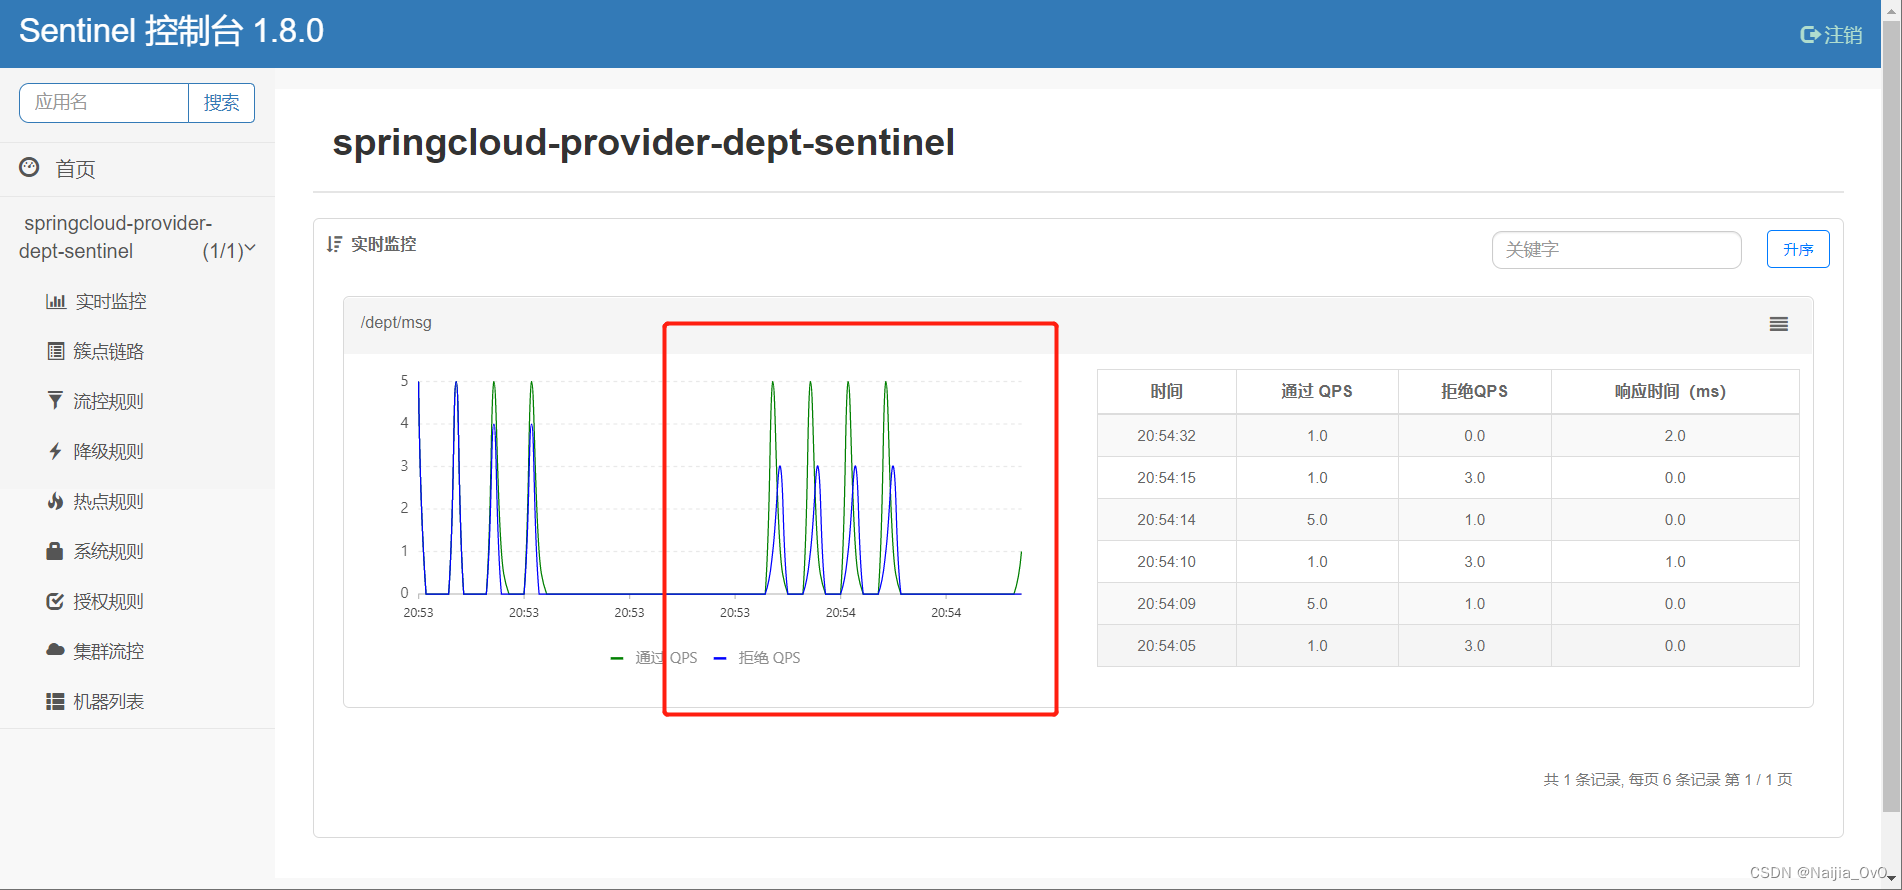Click the Sentinel 控制台 1.8.0 title

click(171, 31)
